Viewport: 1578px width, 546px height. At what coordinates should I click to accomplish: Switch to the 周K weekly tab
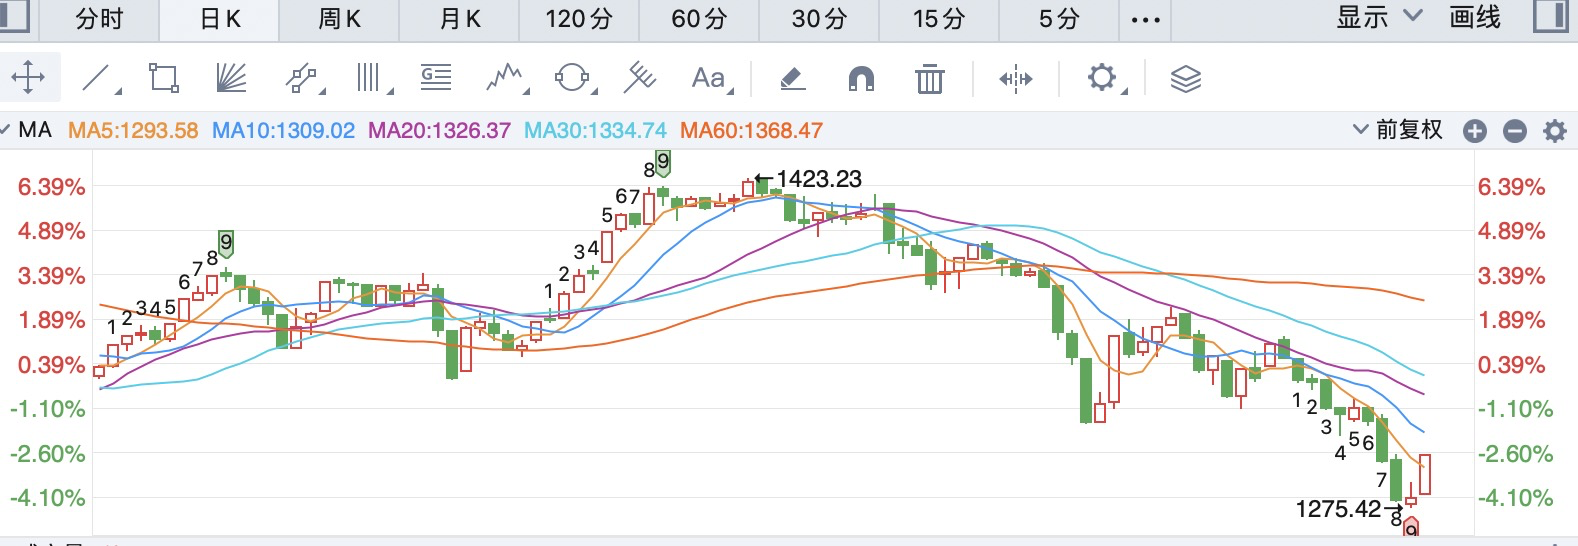[x=339, y=19]
